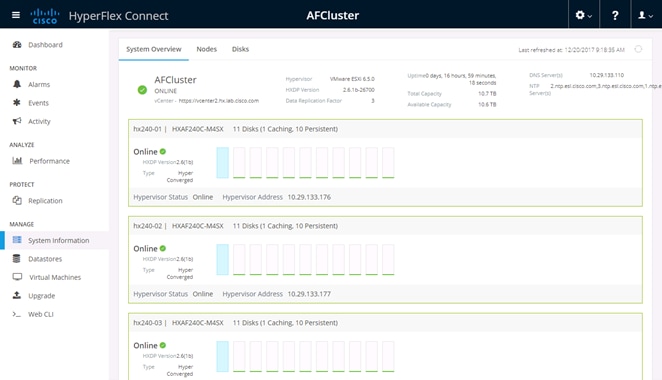Click the hx240-01 Online status dot
Viewport: 662px width, 380px height.
(163, 151)
